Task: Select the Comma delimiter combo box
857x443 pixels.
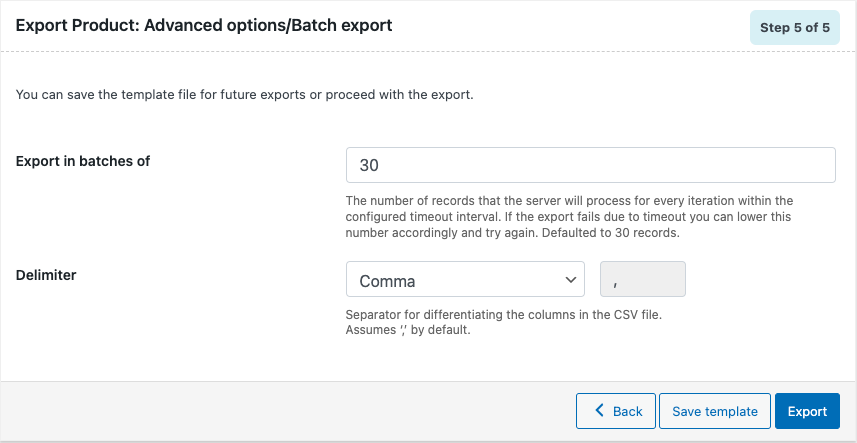Action: (465, 279)
